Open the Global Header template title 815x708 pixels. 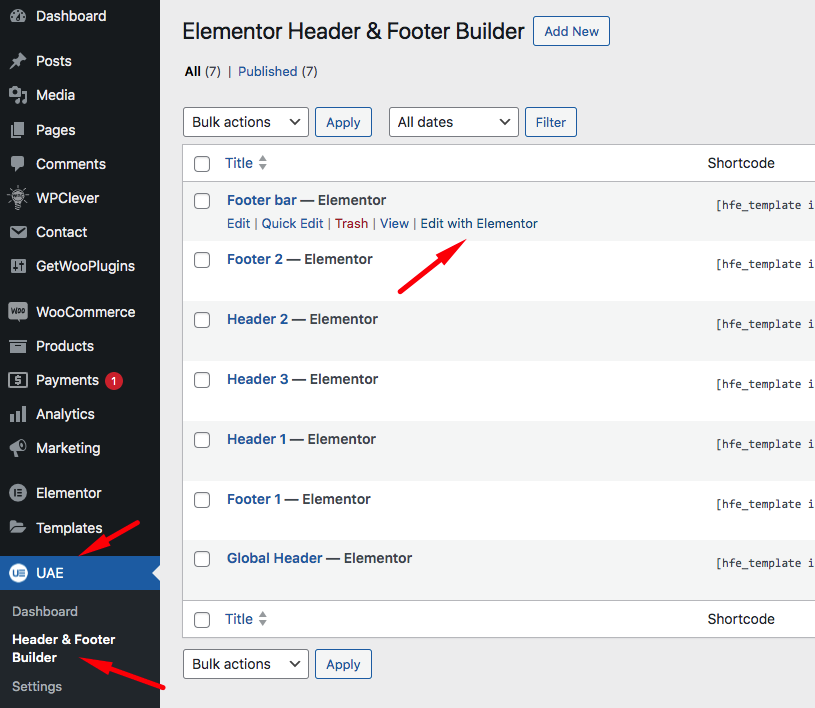click(274, 558)
